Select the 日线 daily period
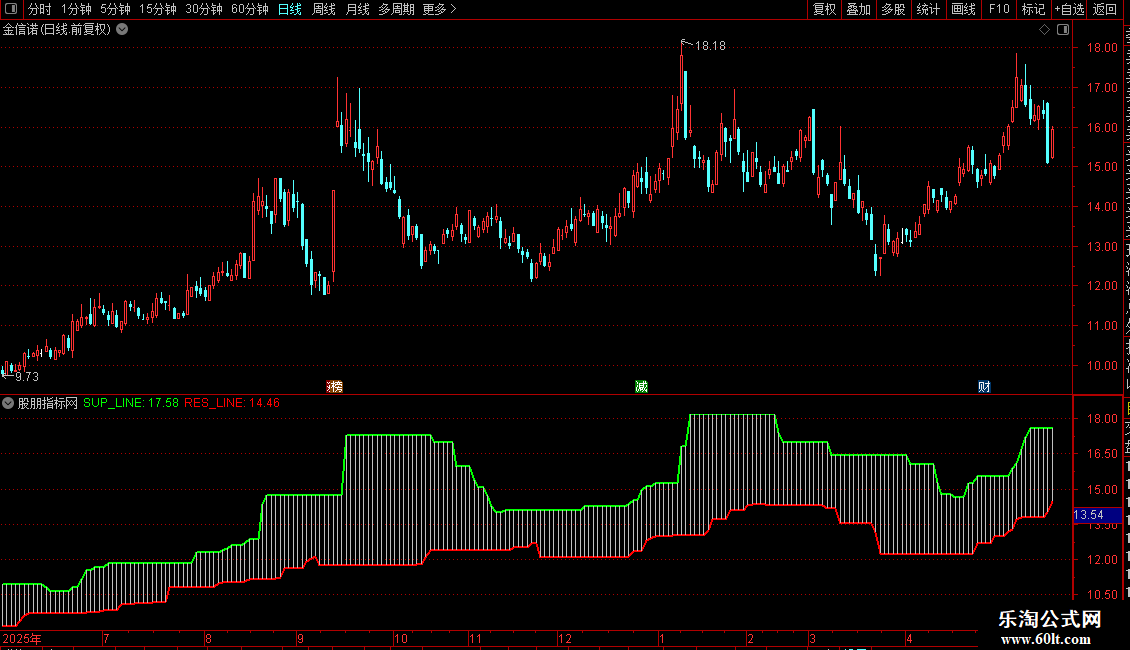This screenshot has height=650, width=1130. [x=290, y=9]
